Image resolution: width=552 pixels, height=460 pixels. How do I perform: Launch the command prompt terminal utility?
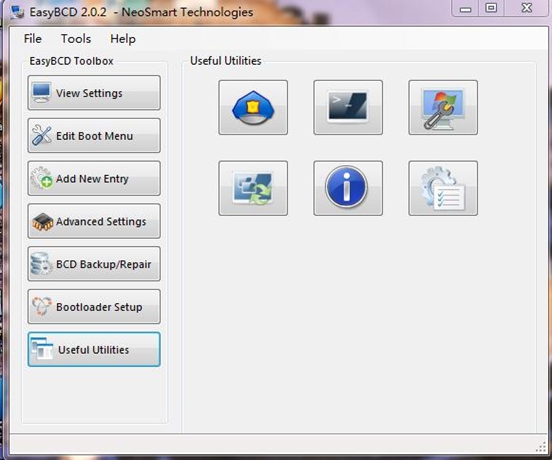tap(348, 107)
